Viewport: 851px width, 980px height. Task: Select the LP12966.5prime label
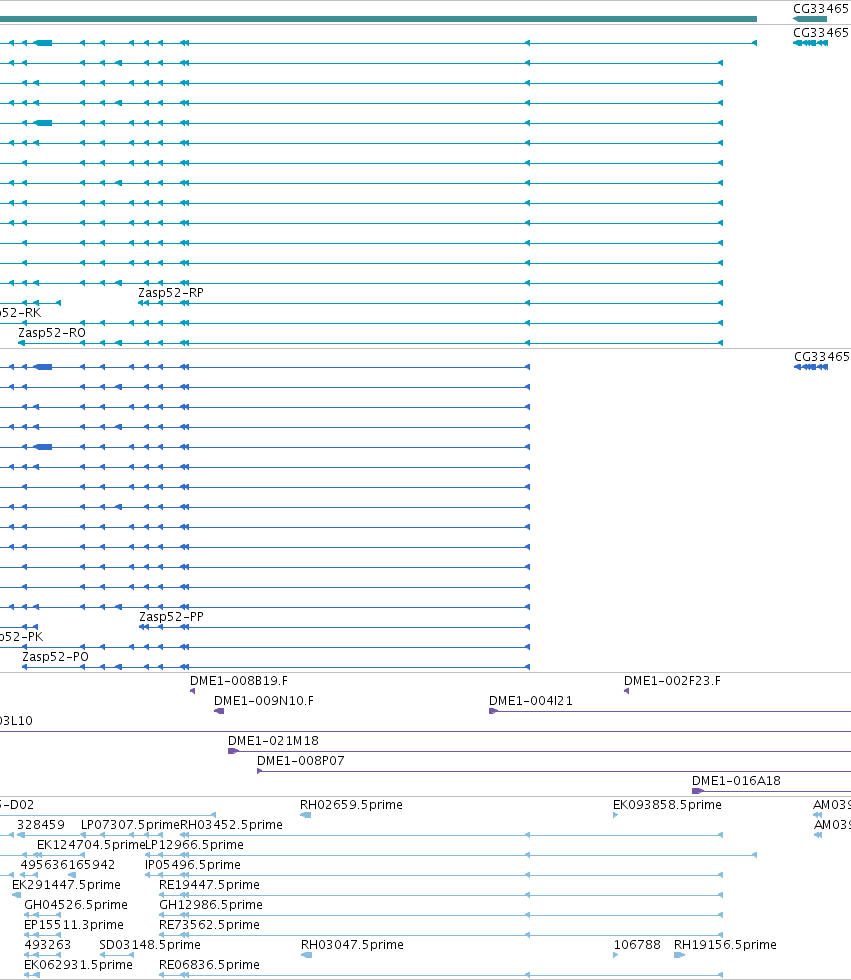[x=195, y=844]
